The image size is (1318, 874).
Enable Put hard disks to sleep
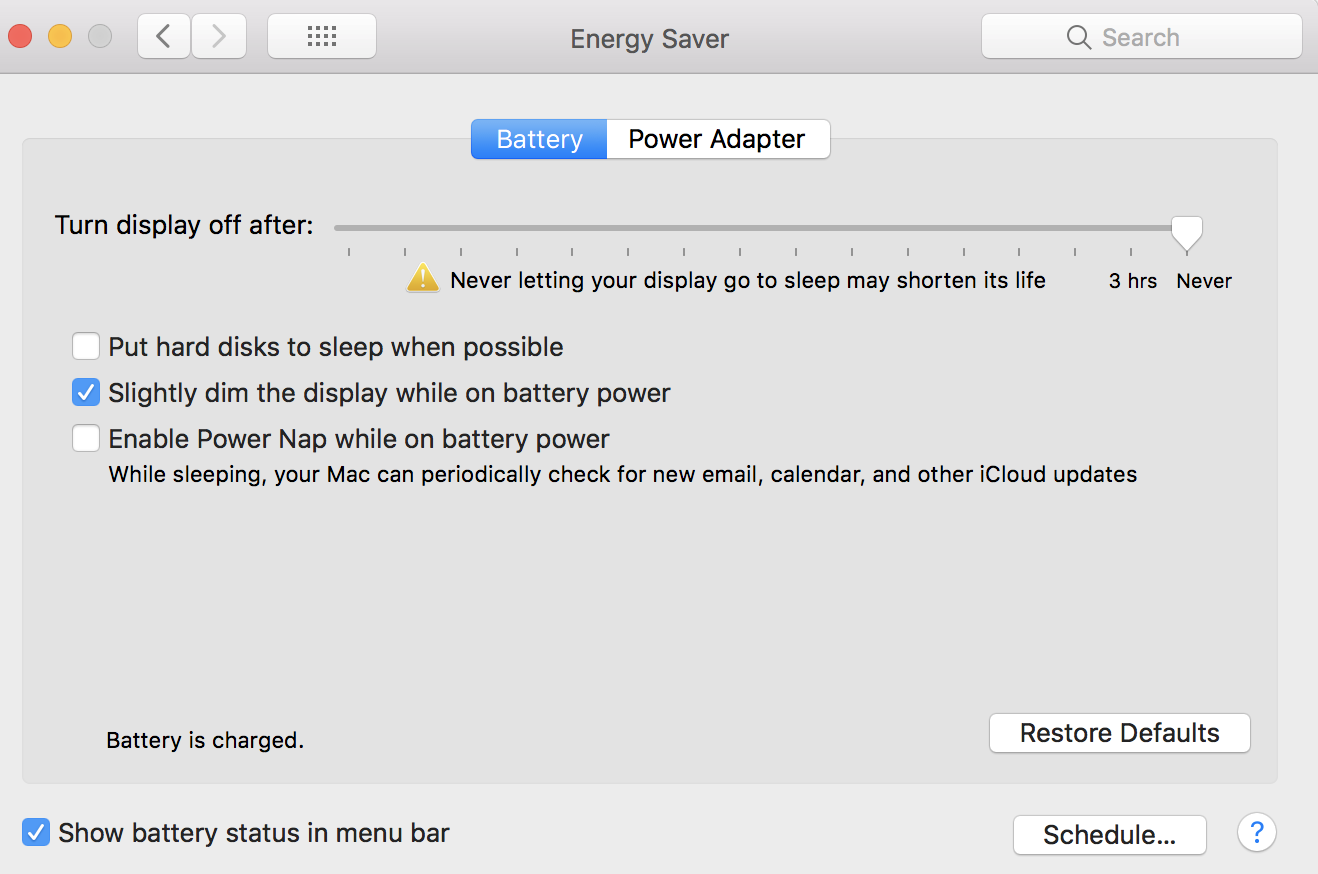tap(86, 347)
